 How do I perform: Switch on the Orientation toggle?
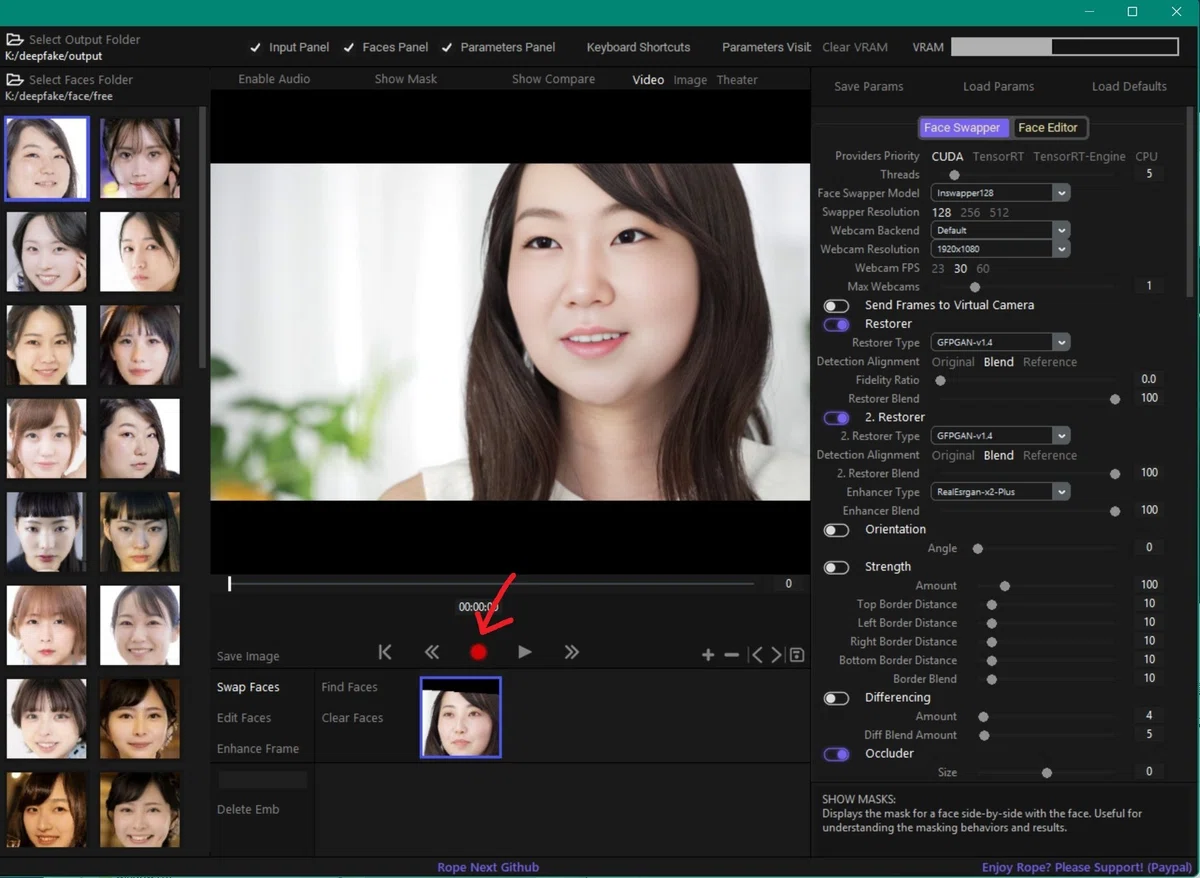[x=836, y=530]
